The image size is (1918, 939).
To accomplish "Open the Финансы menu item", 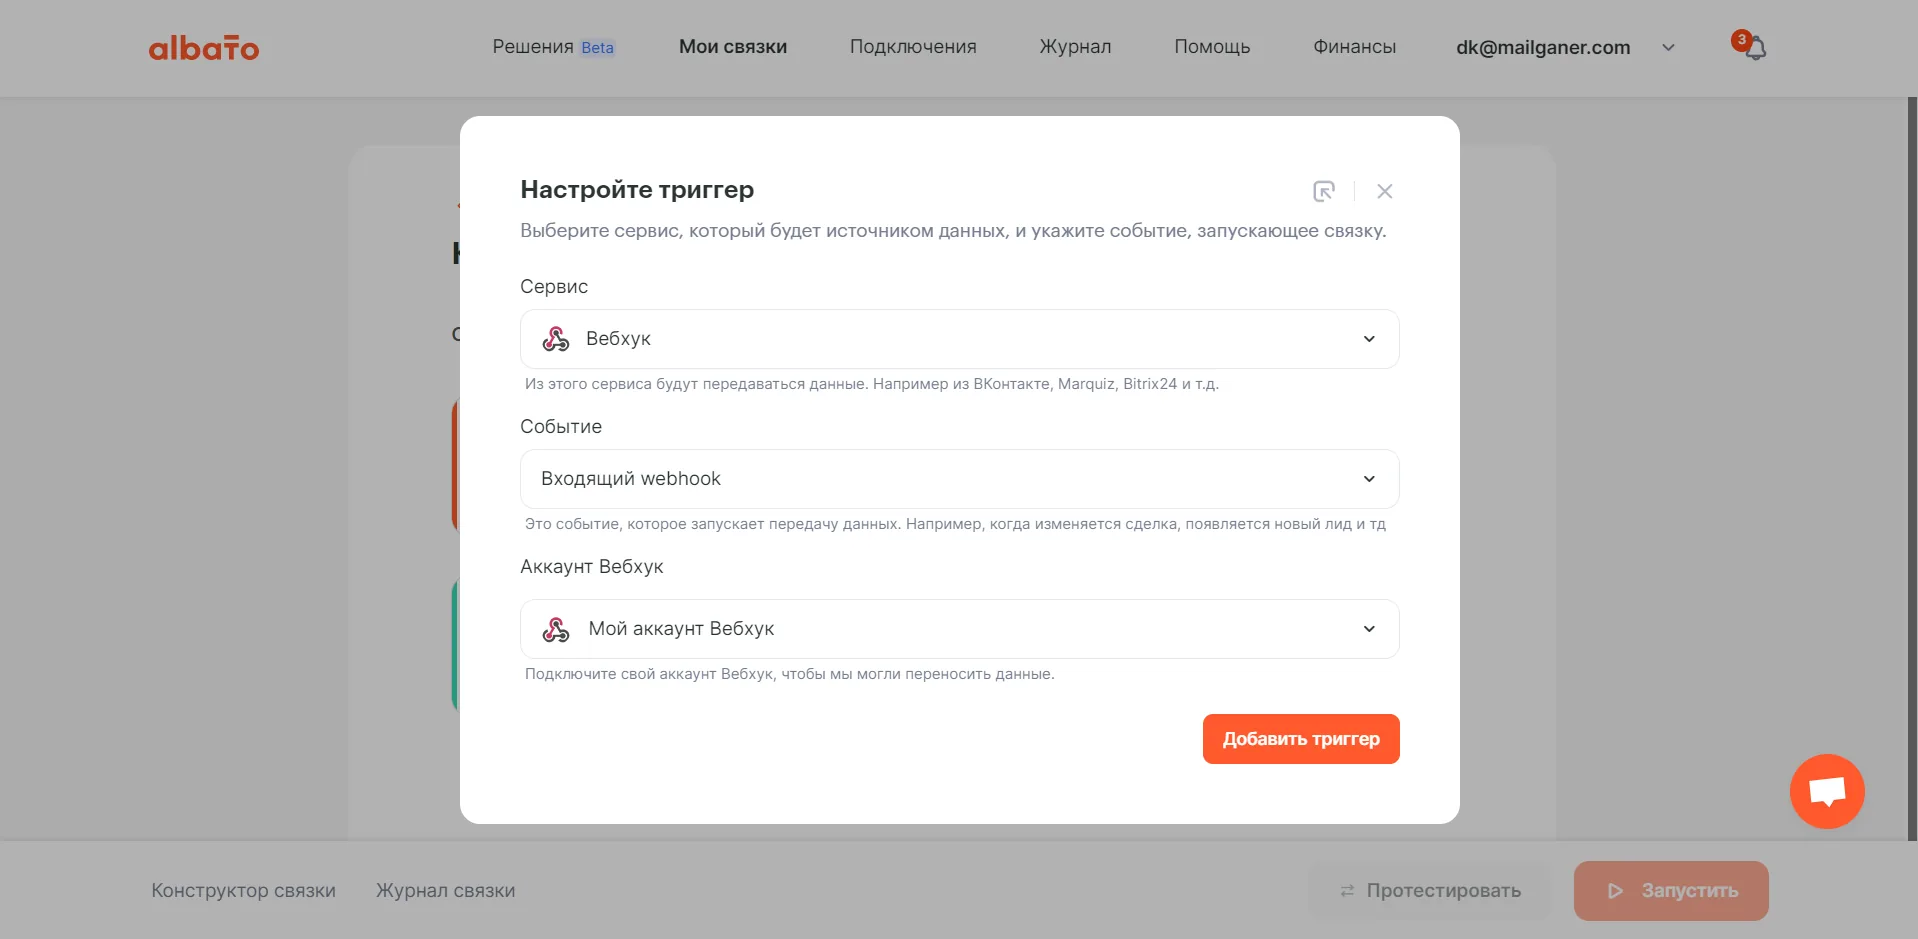I will (x=1354, y=47).
